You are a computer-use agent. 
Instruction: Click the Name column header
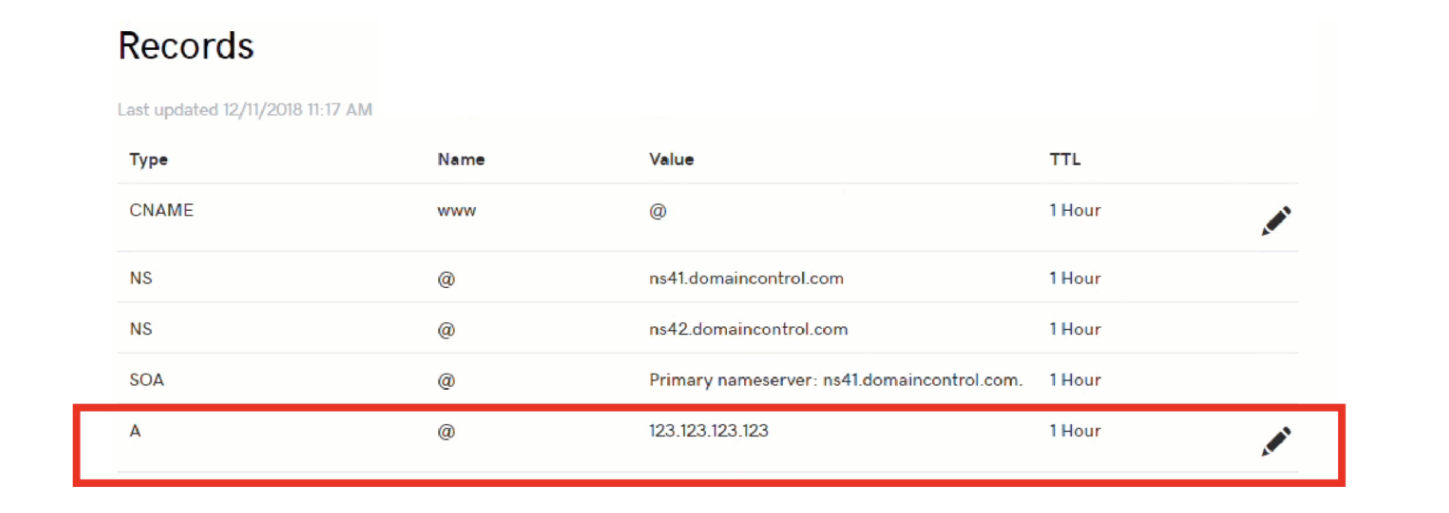[460, 160]
